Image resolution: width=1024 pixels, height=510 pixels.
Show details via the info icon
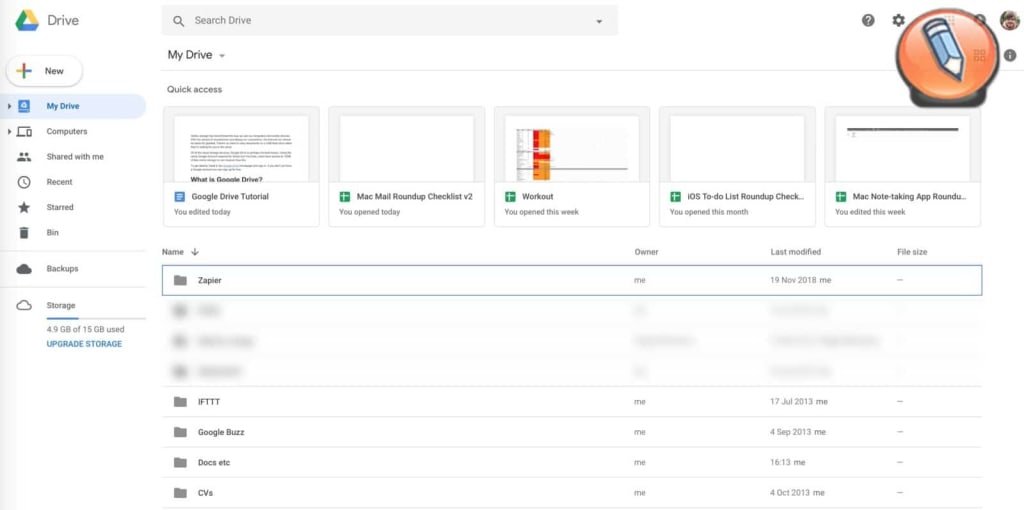[x=1010, y=56]
